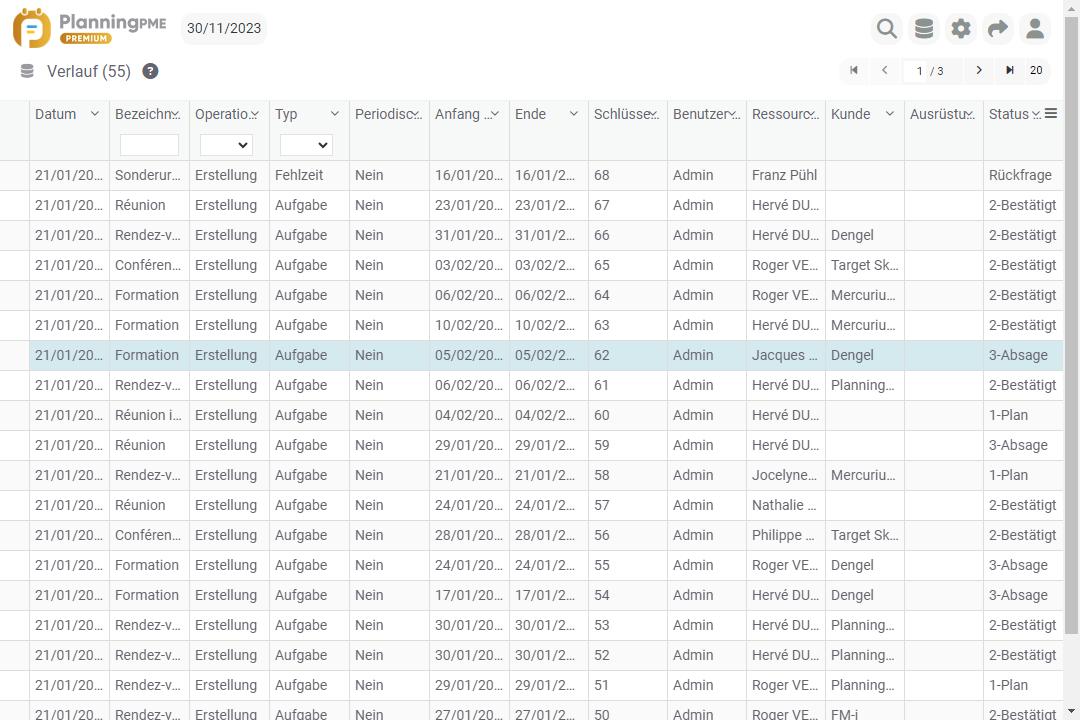
Task: Open the Typ filter dropdown
Action: point(306,145)
